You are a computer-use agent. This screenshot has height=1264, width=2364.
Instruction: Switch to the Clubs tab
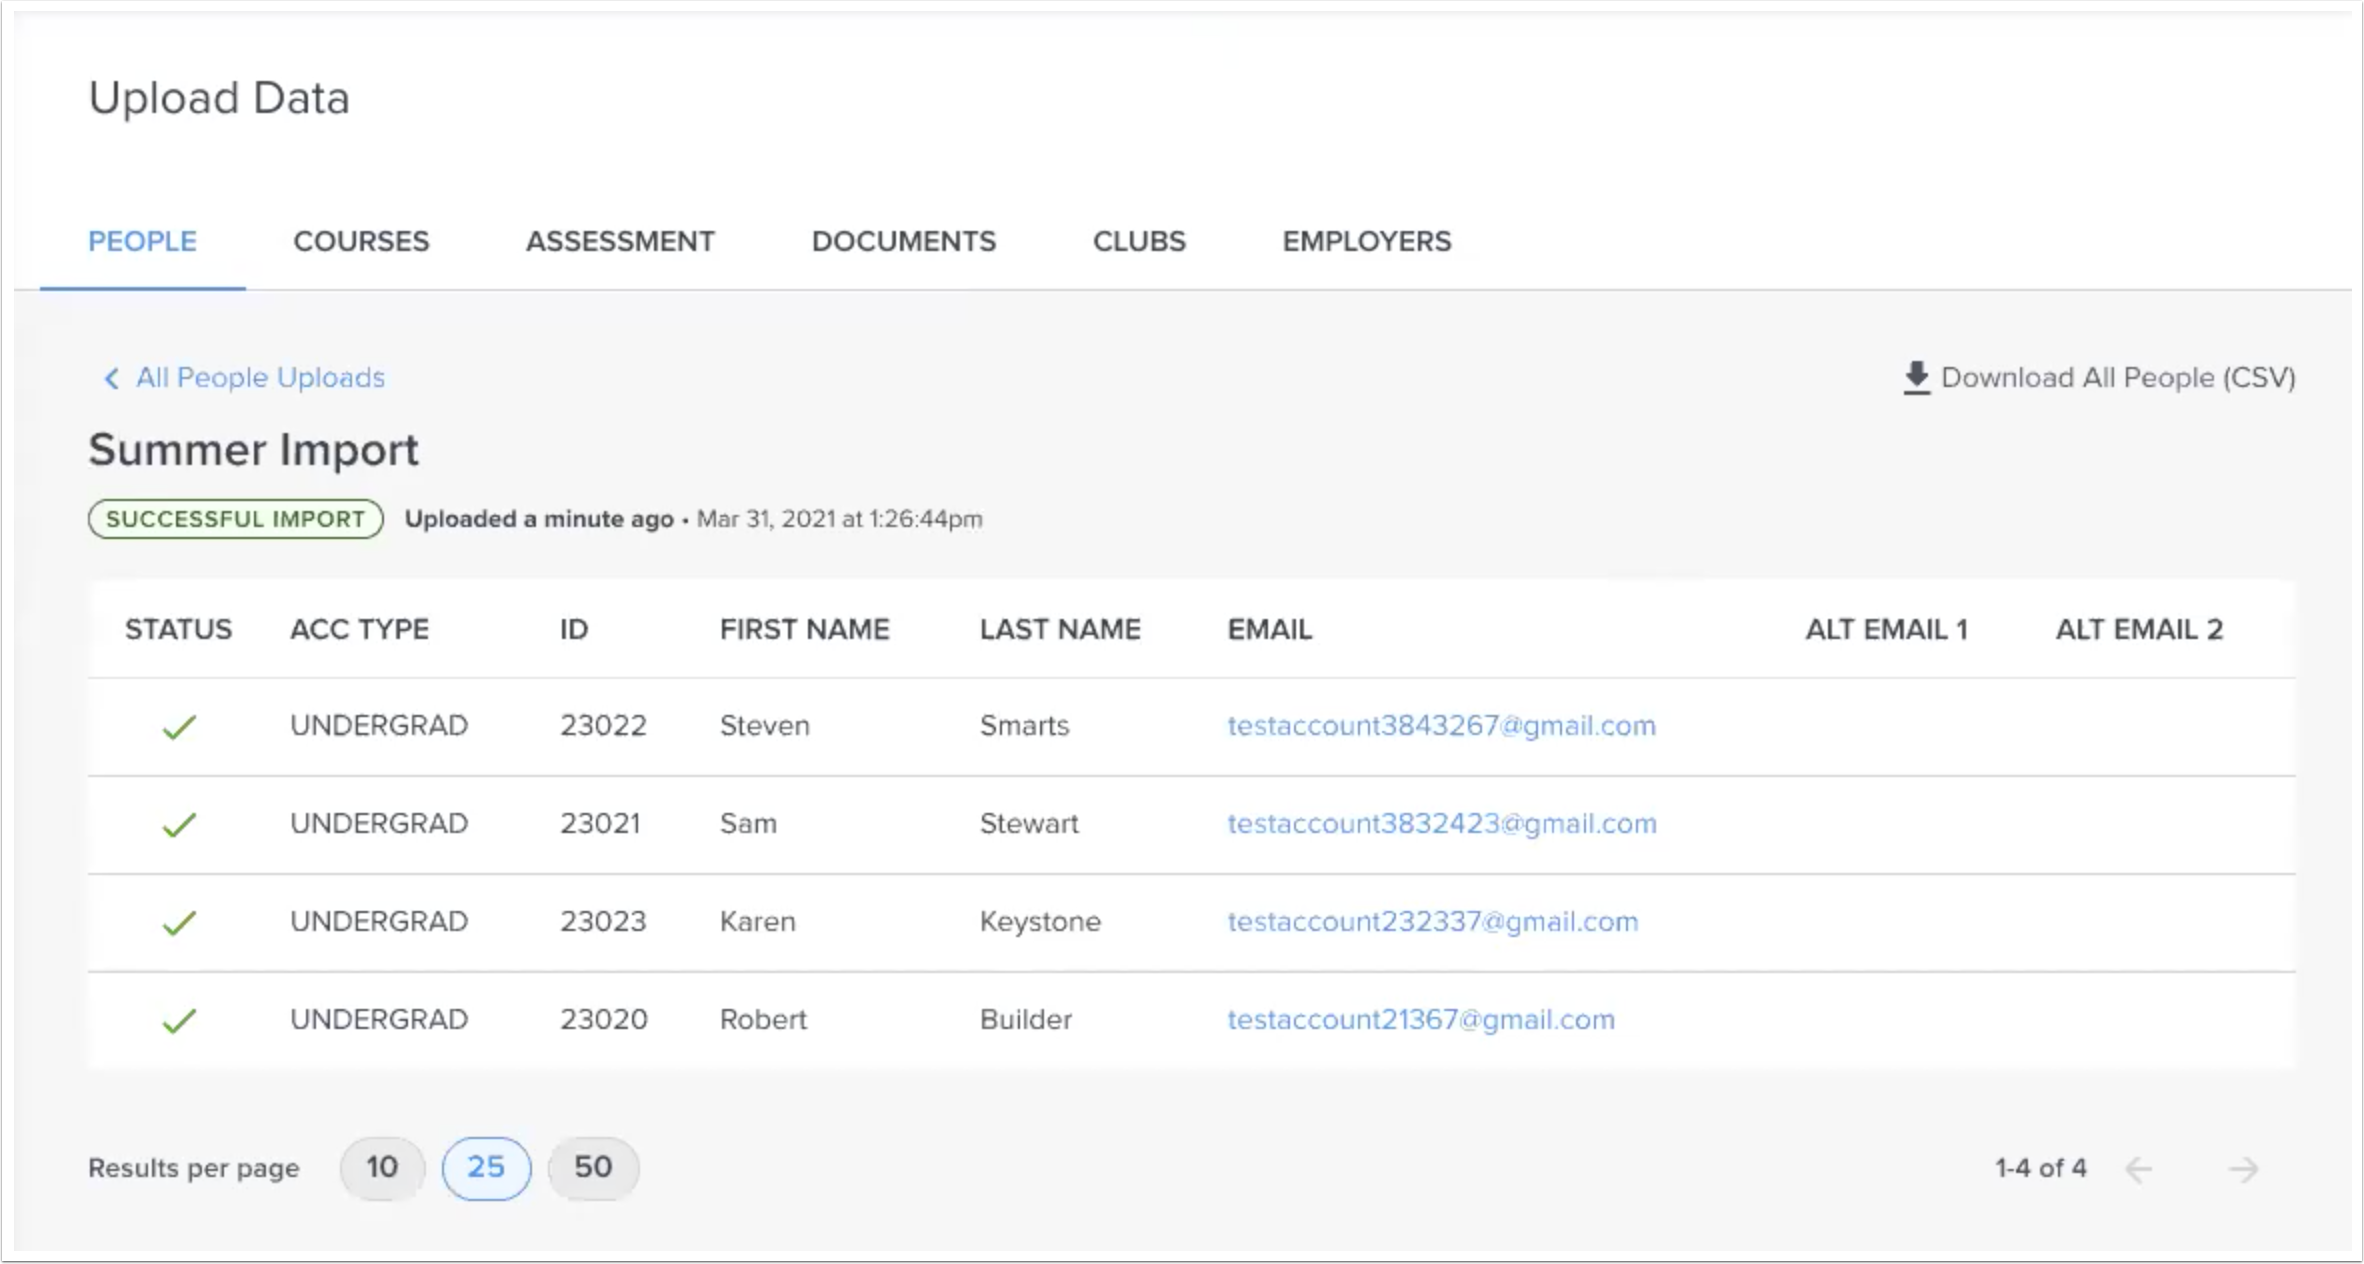[x=1139, y=241]
